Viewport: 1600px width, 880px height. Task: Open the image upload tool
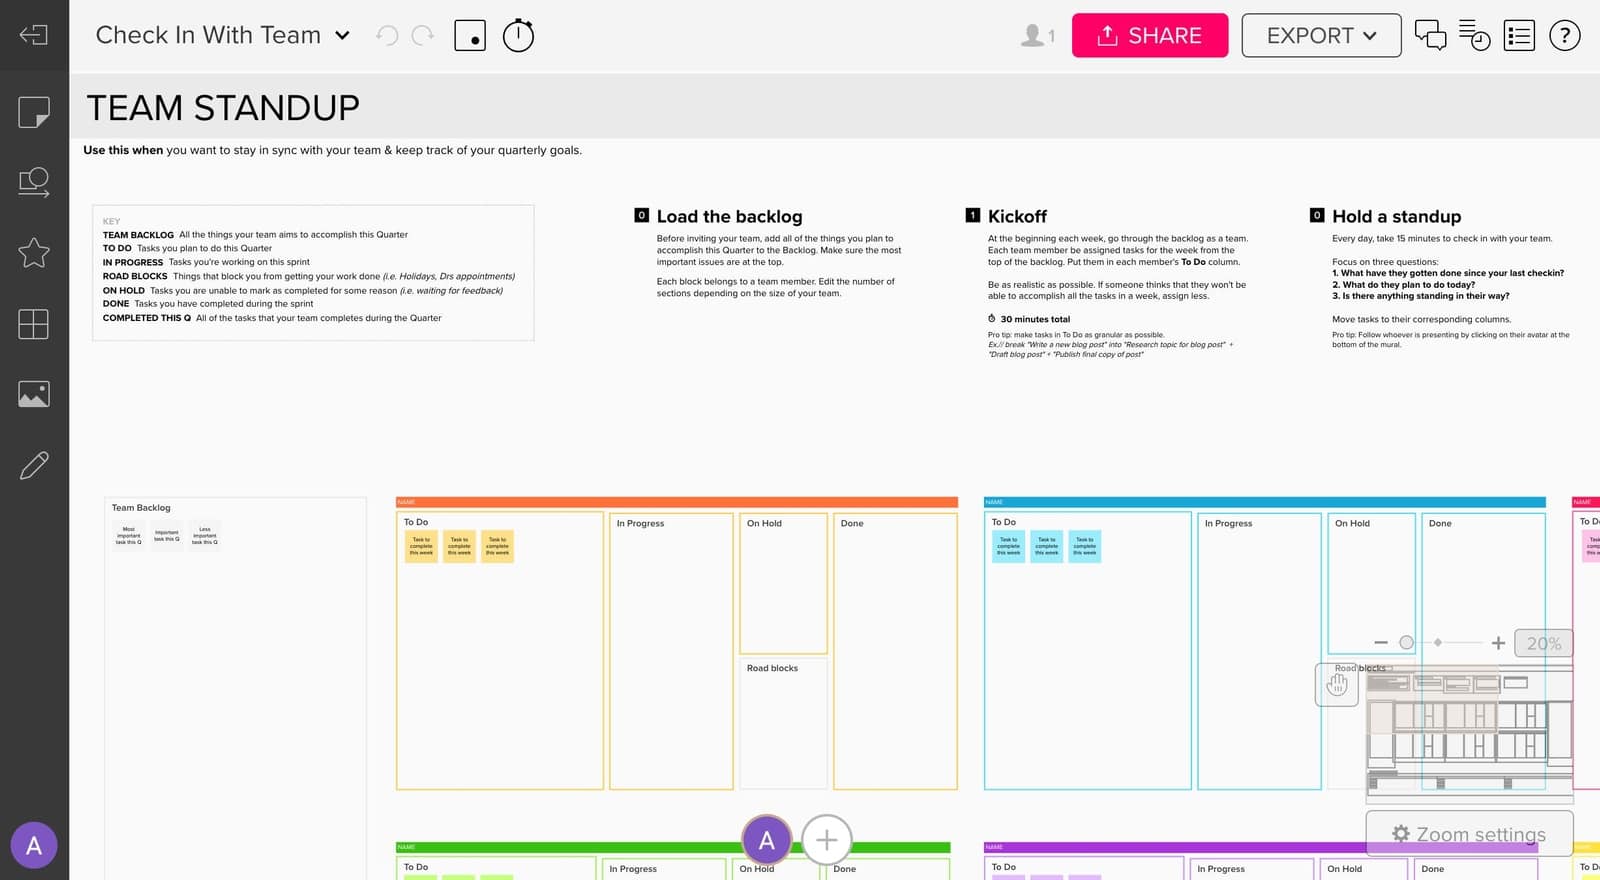34,394
